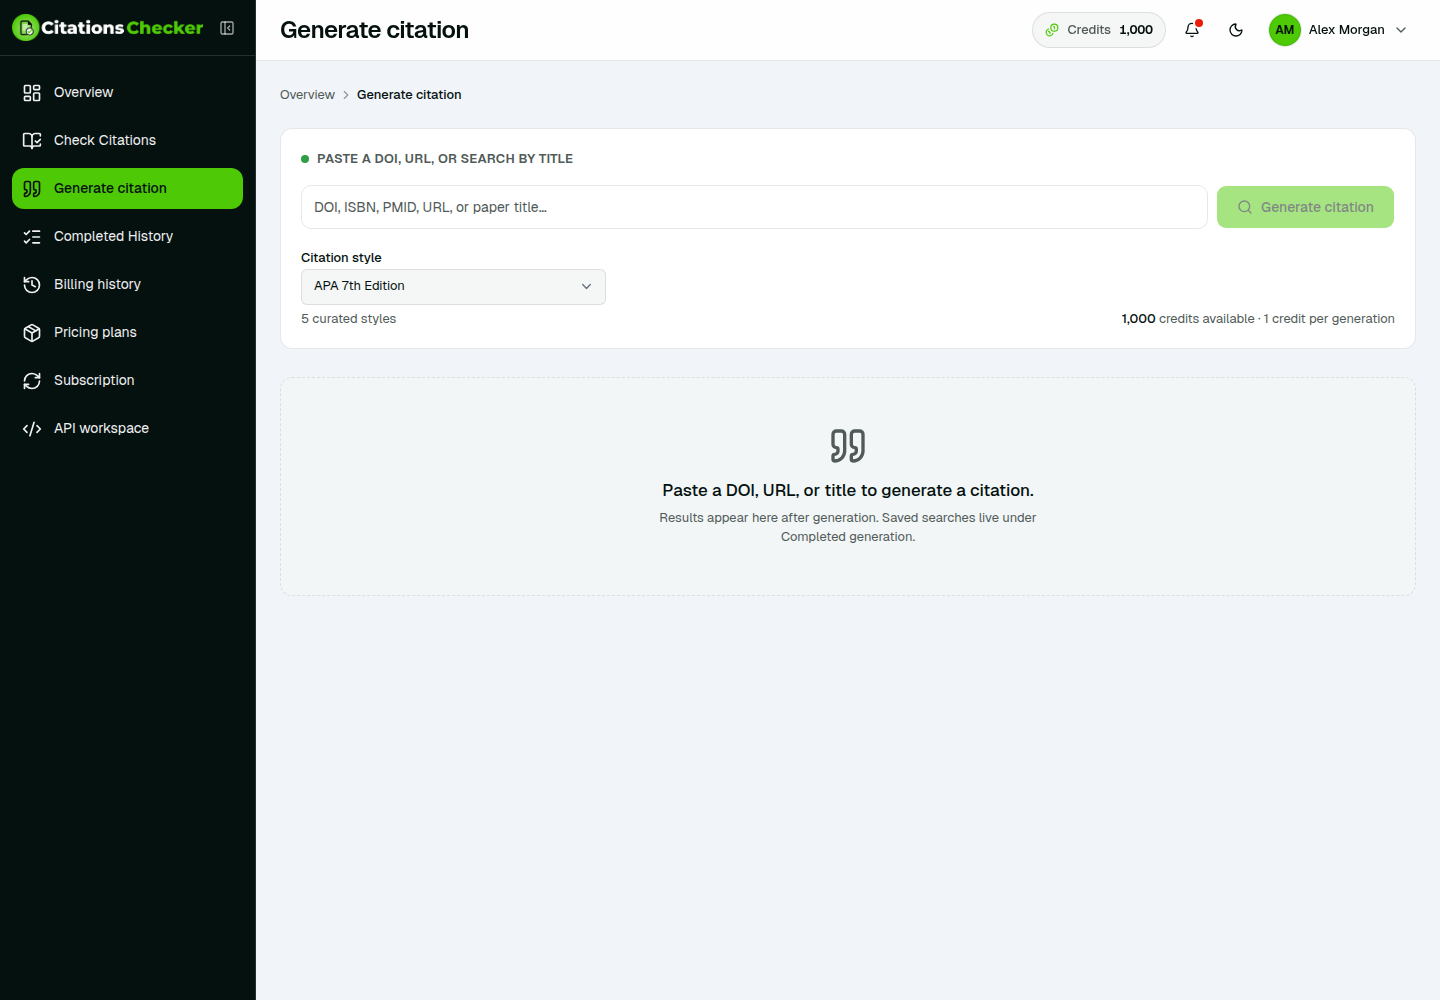Image resolution: width=1440 pixels, height=1000 pixels.
Task: Click the Completed History checklist icon
Action: click(x=32, y=237)
